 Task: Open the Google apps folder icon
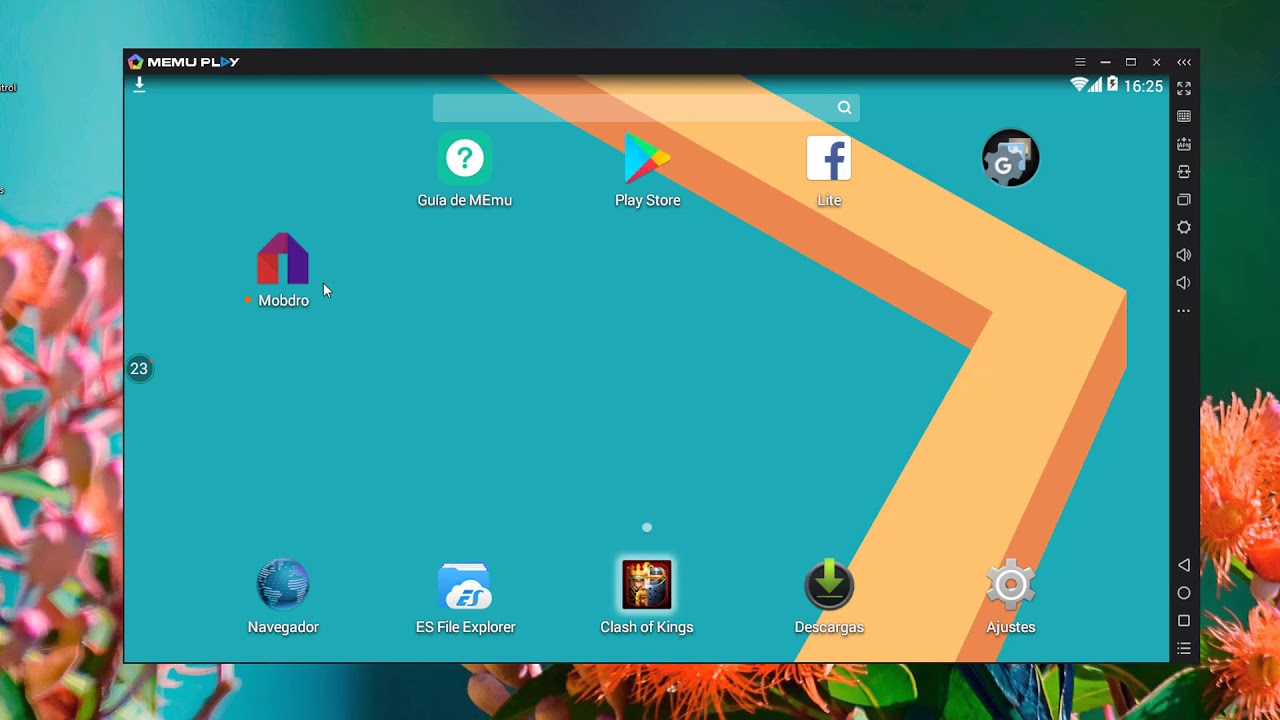(x=1011, y=158)
